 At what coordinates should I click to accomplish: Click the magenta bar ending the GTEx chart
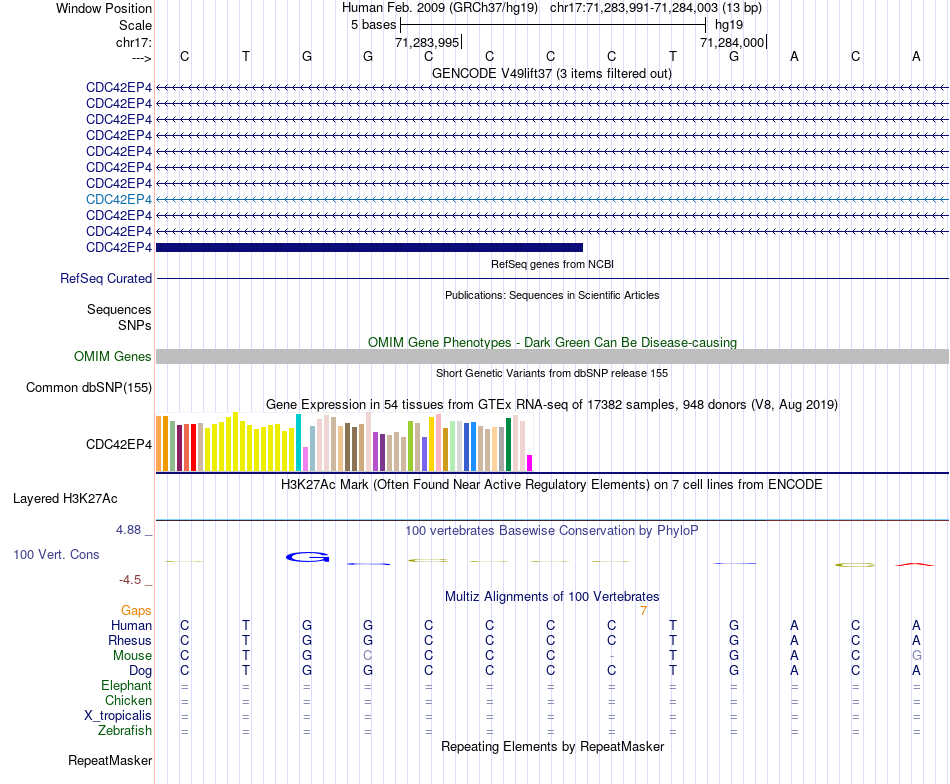pos(530,463)
